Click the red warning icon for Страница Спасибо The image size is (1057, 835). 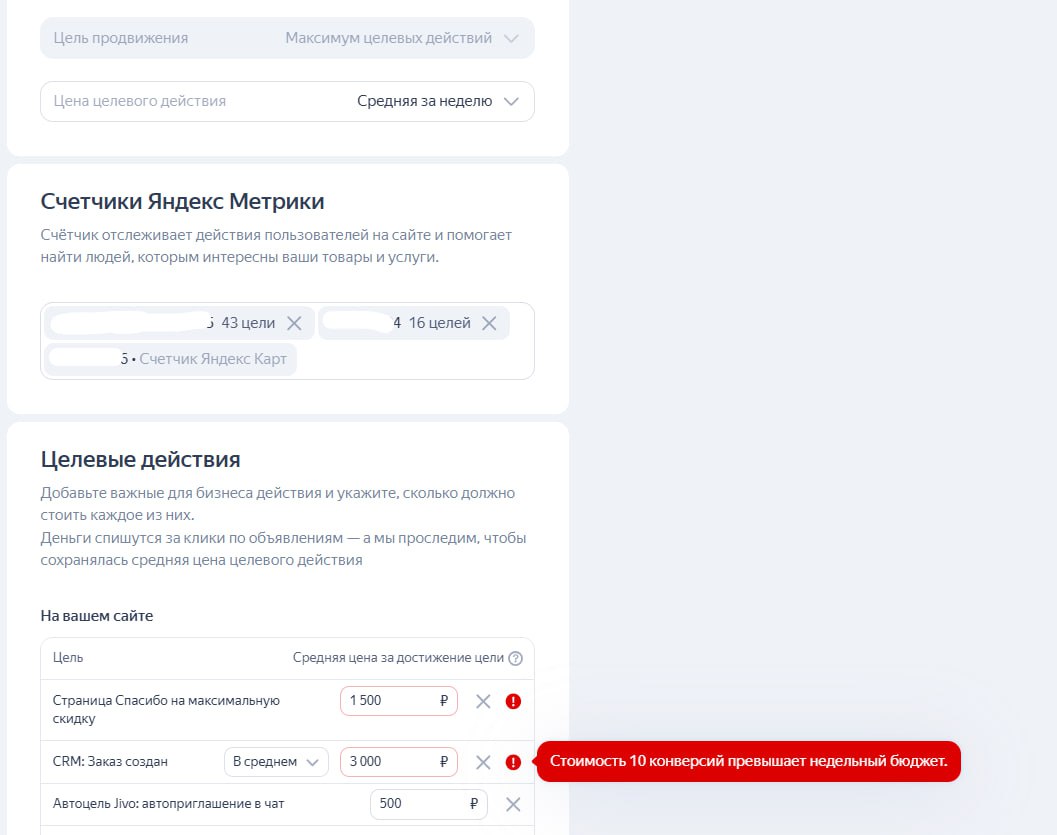pyautogui.click(x=513, y=702)
